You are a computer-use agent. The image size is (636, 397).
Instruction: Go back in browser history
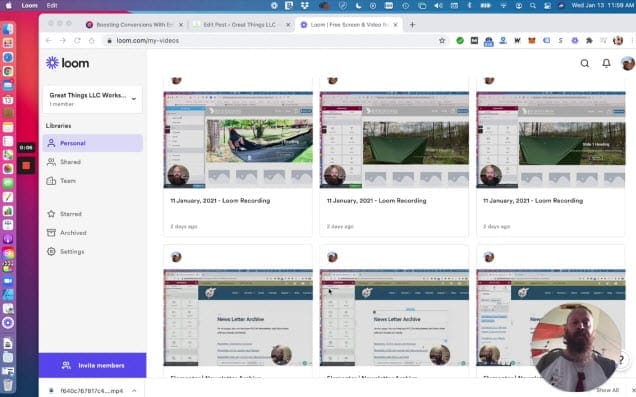(49, 41)
